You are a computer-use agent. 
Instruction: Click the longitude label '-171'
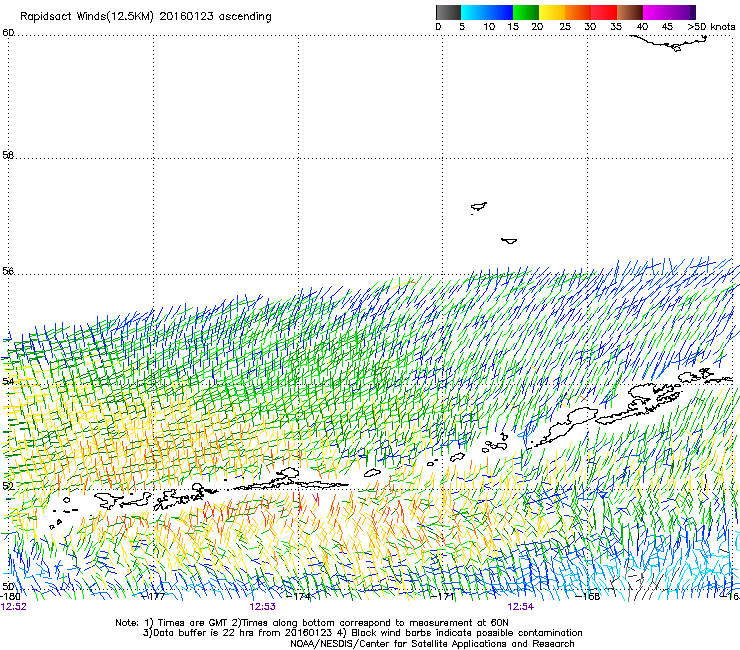[443, 596]
